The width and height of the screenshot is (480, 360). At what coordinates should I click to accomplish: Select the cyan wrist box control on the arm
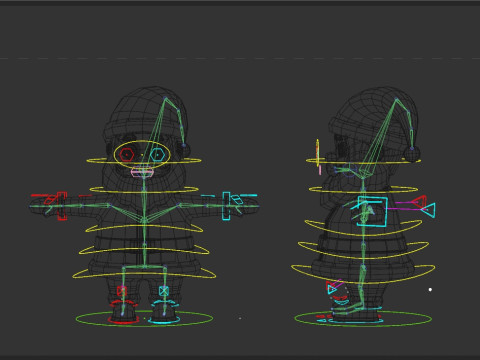tap(226, 206)
